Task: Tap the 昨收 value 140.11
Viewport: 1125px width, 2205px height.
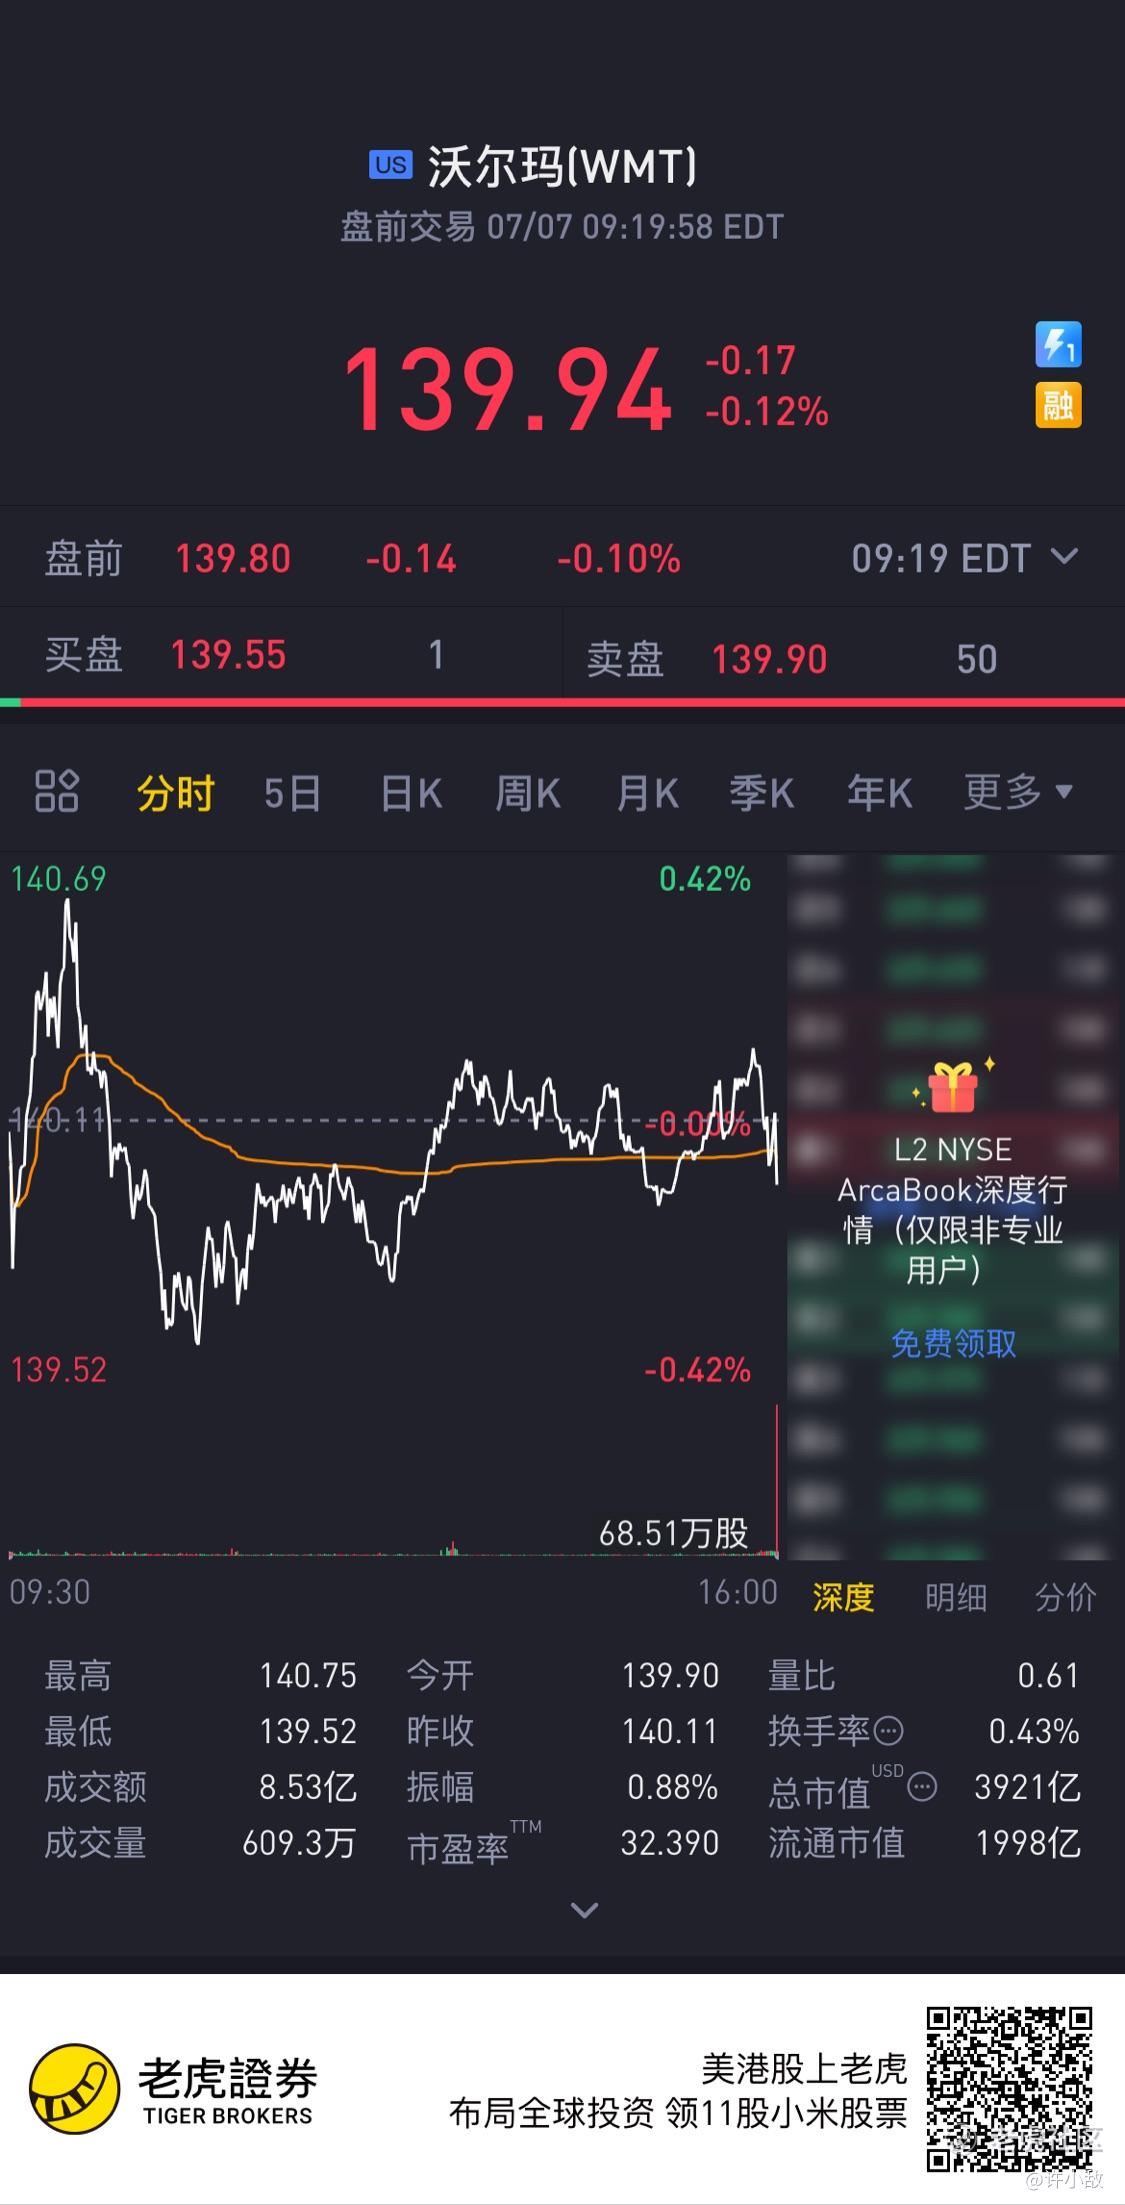Action: pos(670,1731)
